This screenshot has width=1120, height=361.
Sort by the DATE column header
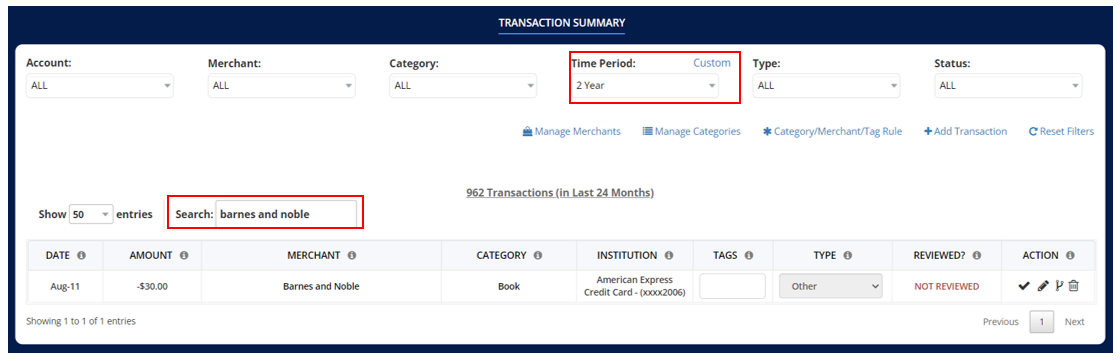(x=65, y=255)
